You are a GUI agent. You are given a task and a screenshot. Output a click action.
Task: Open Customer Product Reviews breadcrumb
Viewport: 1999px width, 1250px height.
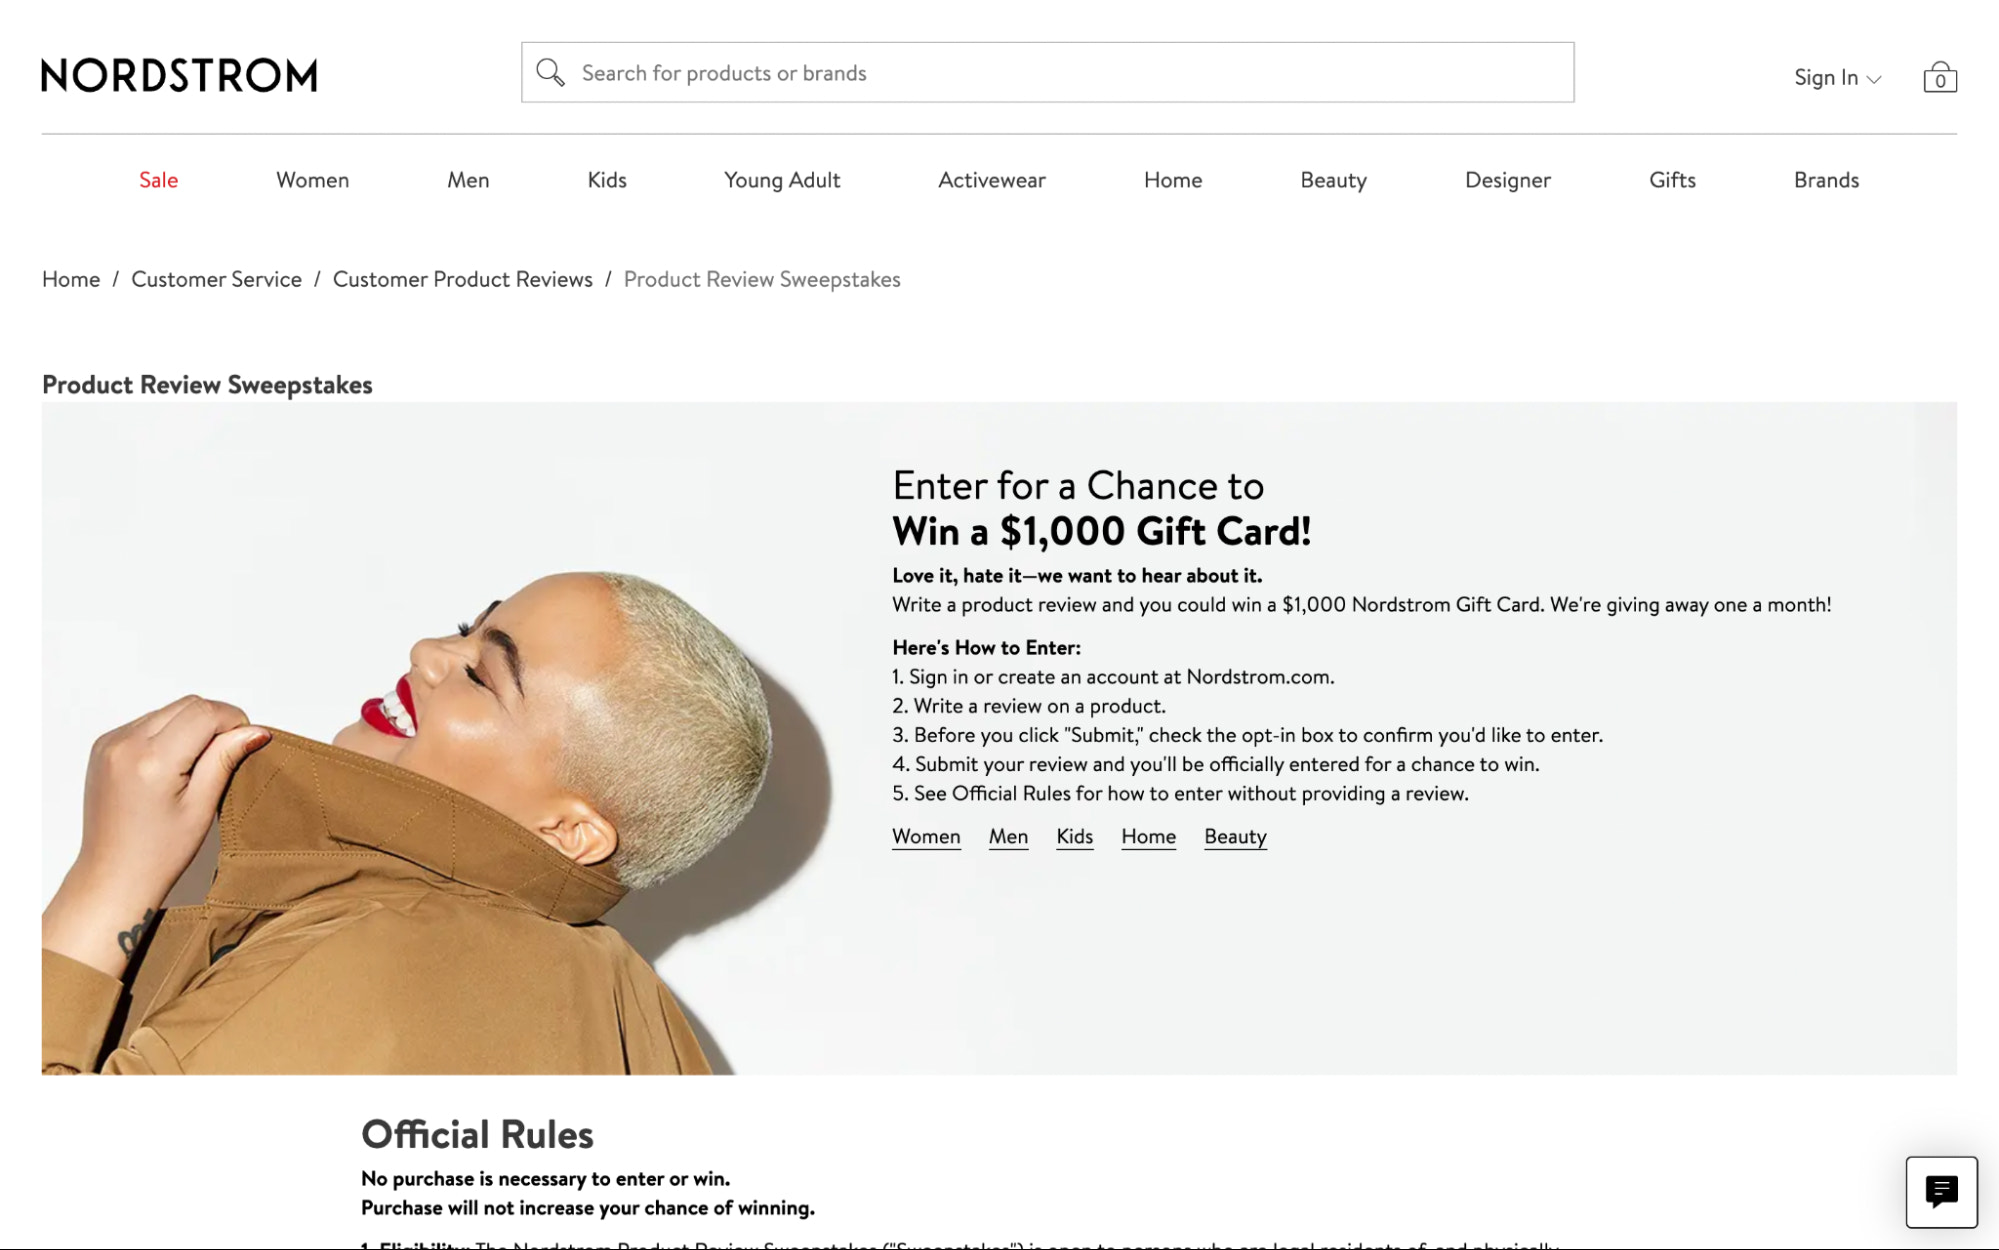tap(462, 279)
